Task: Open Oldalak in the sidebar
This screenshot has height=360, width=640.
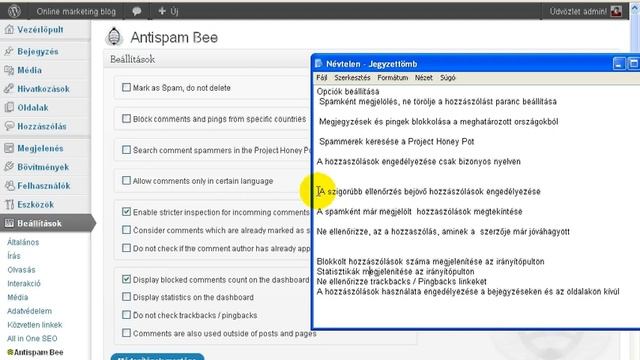Action: pos(33,107)
